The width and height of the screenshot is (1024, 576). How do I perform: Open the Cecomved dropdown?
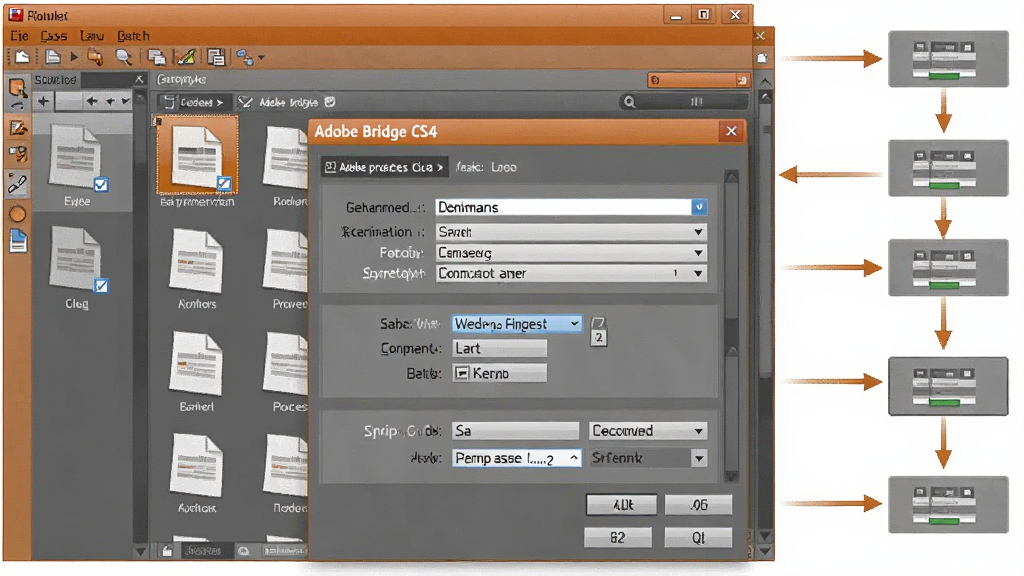(x=699, y=431)
